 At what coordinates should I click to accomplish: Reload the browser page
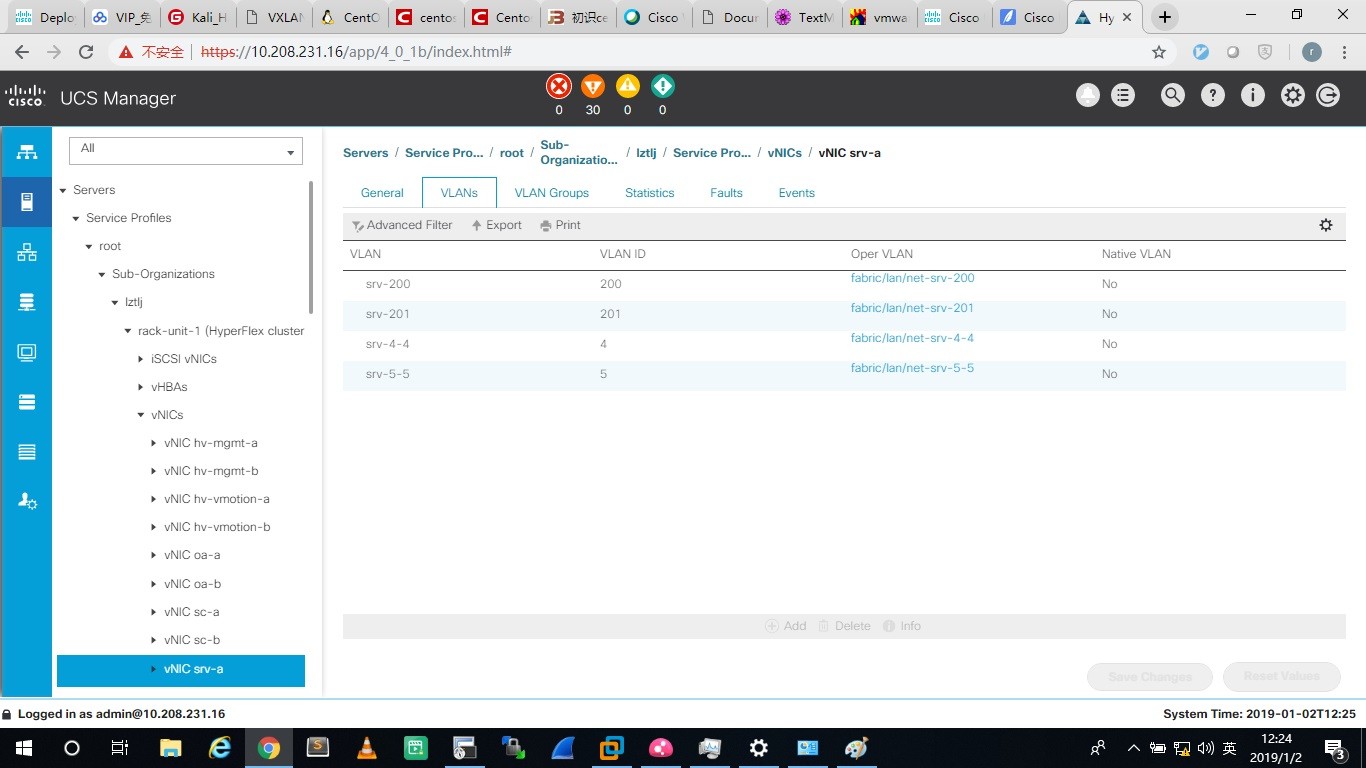click(x=86, y=52)
